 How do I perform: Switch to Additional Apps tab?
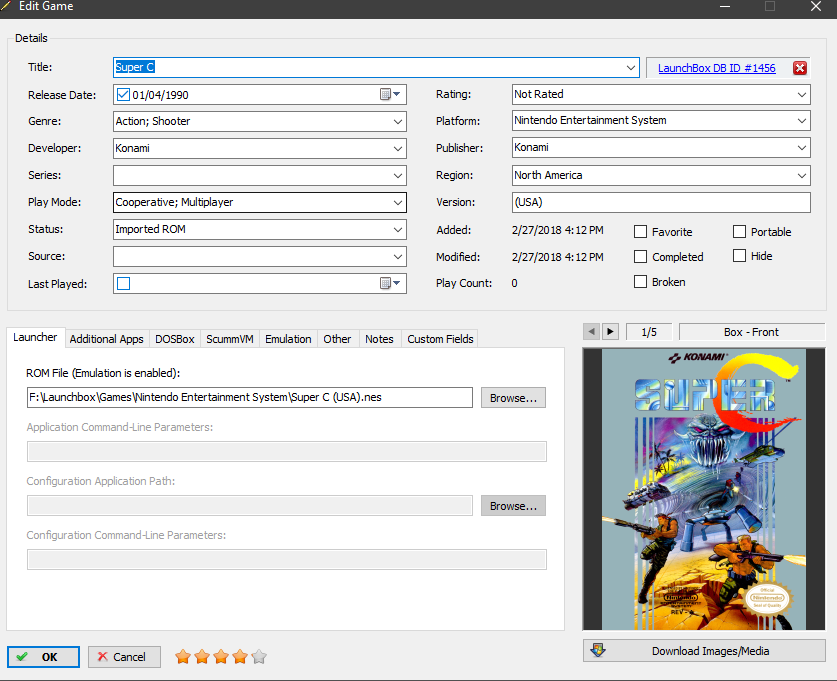(x=107, y=339)
